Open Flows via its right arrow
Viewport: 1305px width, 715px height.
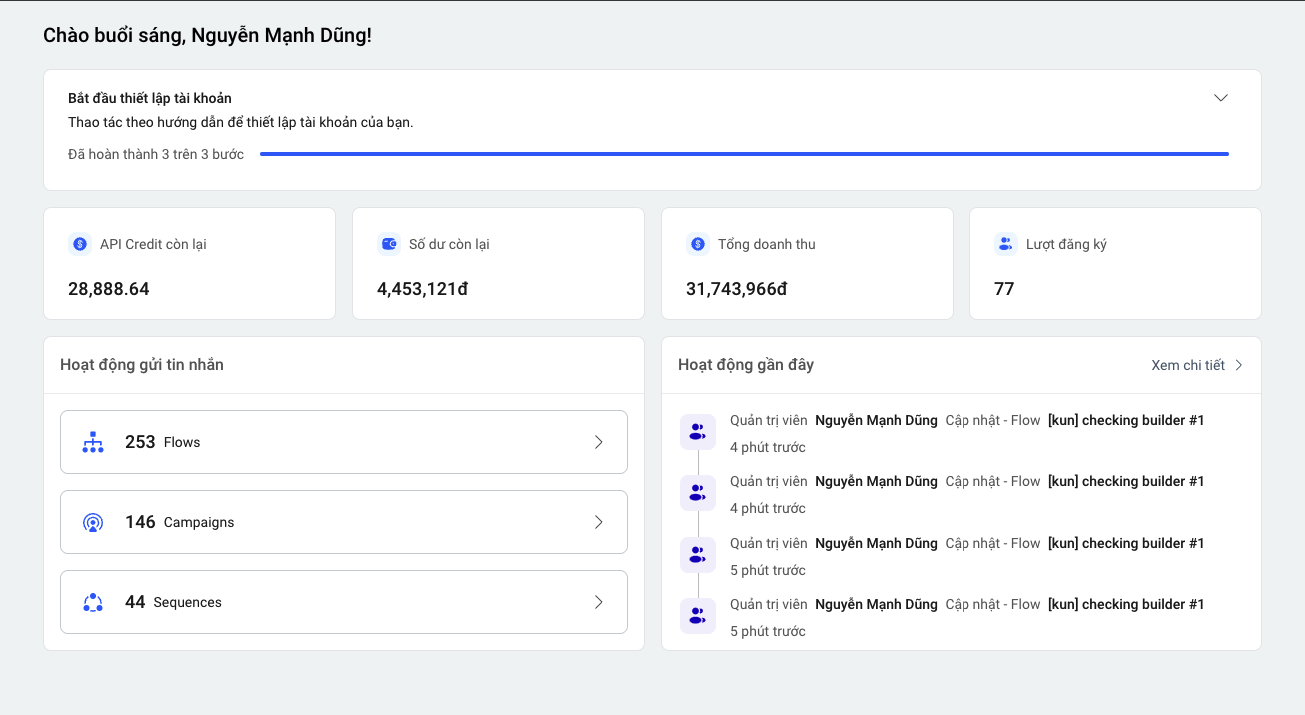click(598, 442)
